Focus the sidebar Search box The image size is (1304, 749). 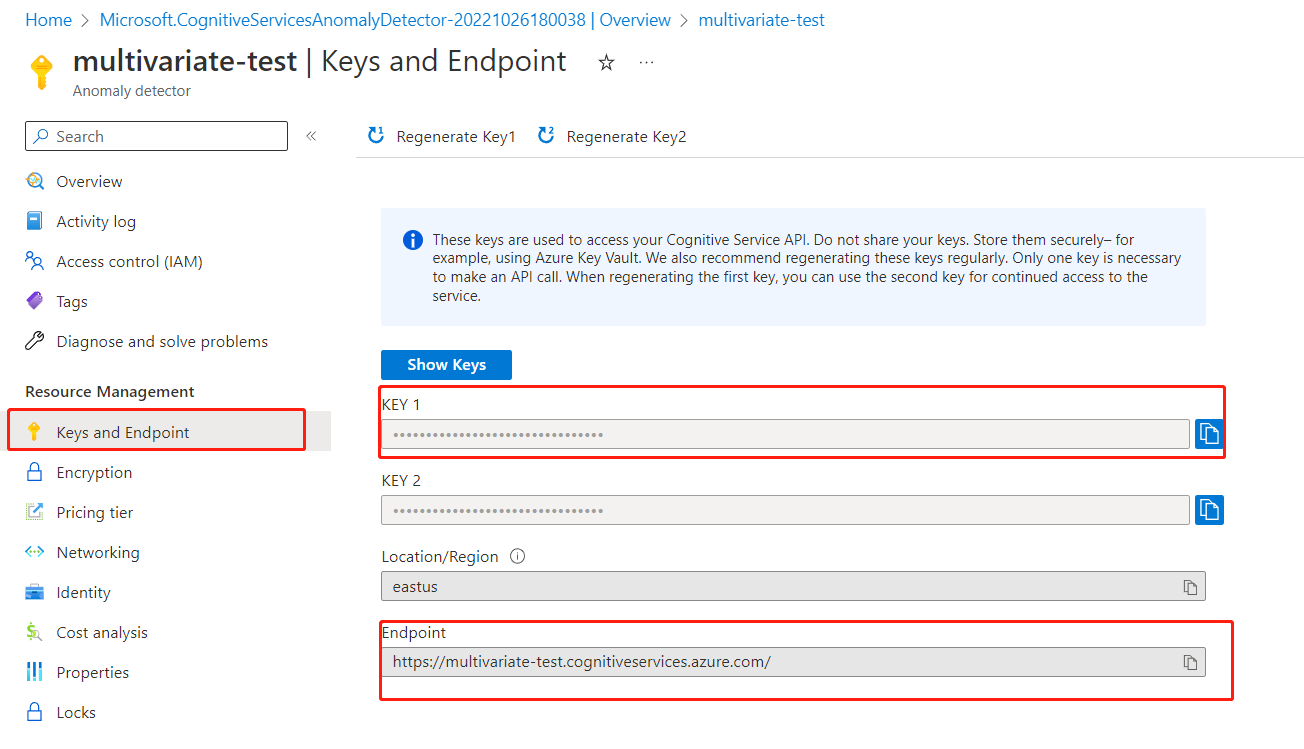[156, 136]
